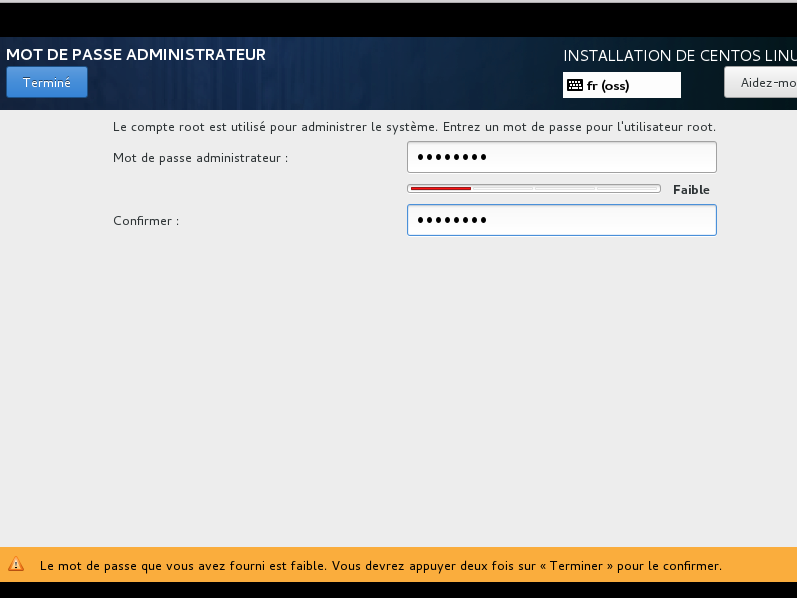This screenshot has width=797, height=598.
Task: Click the 'Confirmer :' label
Action: pos(146,221)
